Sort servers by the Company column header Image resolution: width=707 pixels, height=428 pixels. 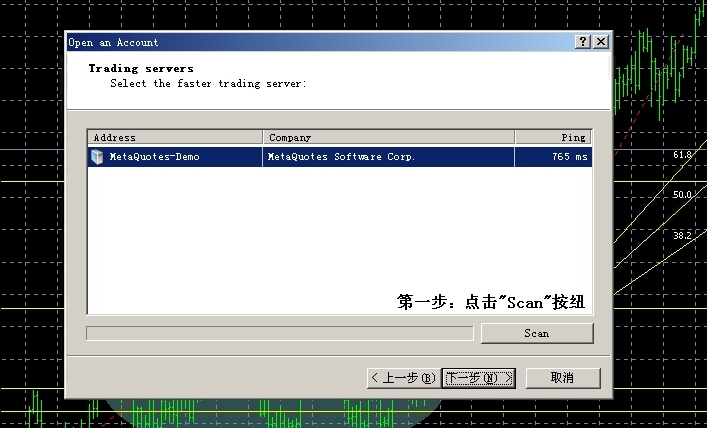pos(389,137)
